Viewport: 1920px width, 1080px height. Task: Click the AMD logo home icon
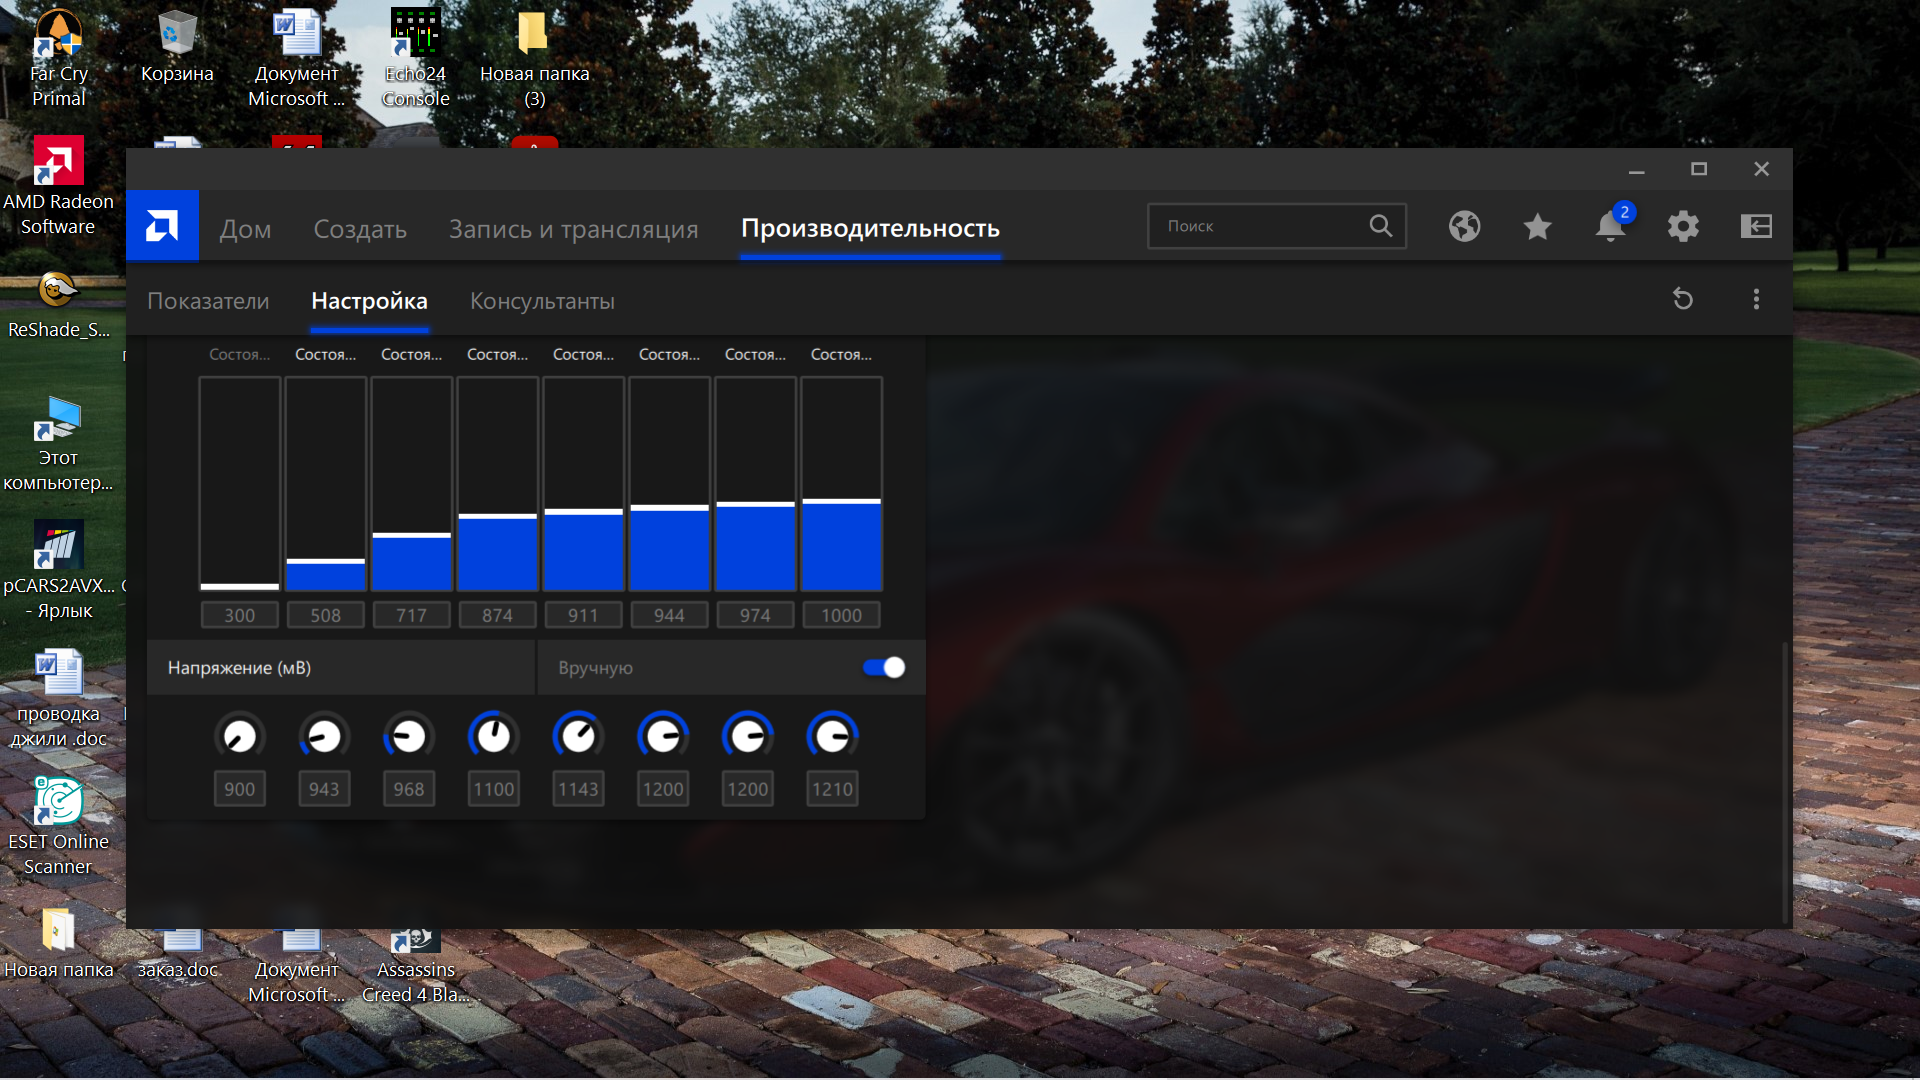162,226
